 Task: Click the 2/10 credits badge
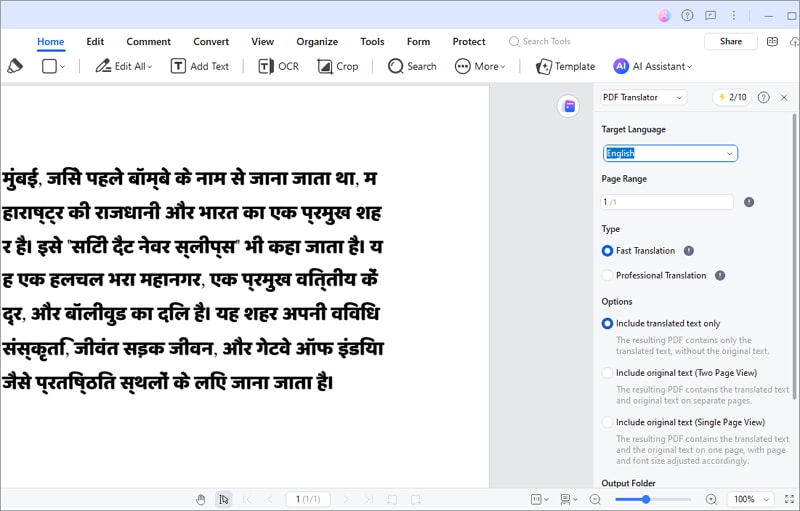pyautogui.click(x=732, y=97)
